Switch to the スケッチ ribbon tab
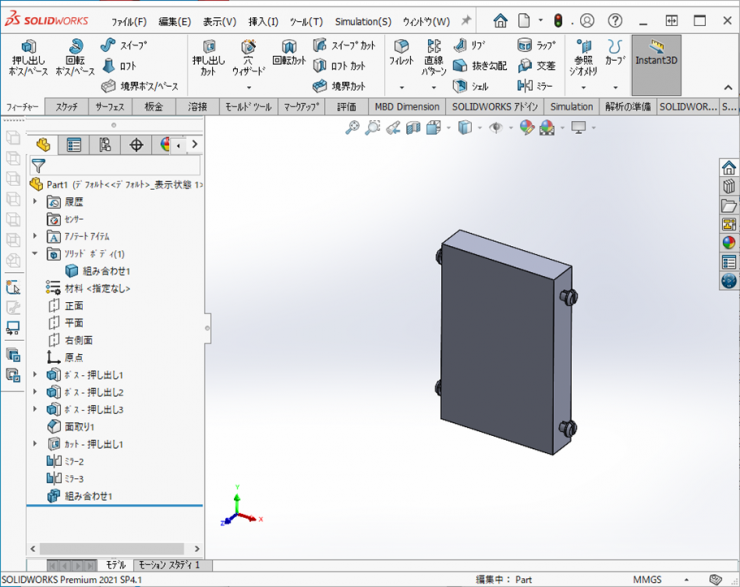 (x=67, y=107)
